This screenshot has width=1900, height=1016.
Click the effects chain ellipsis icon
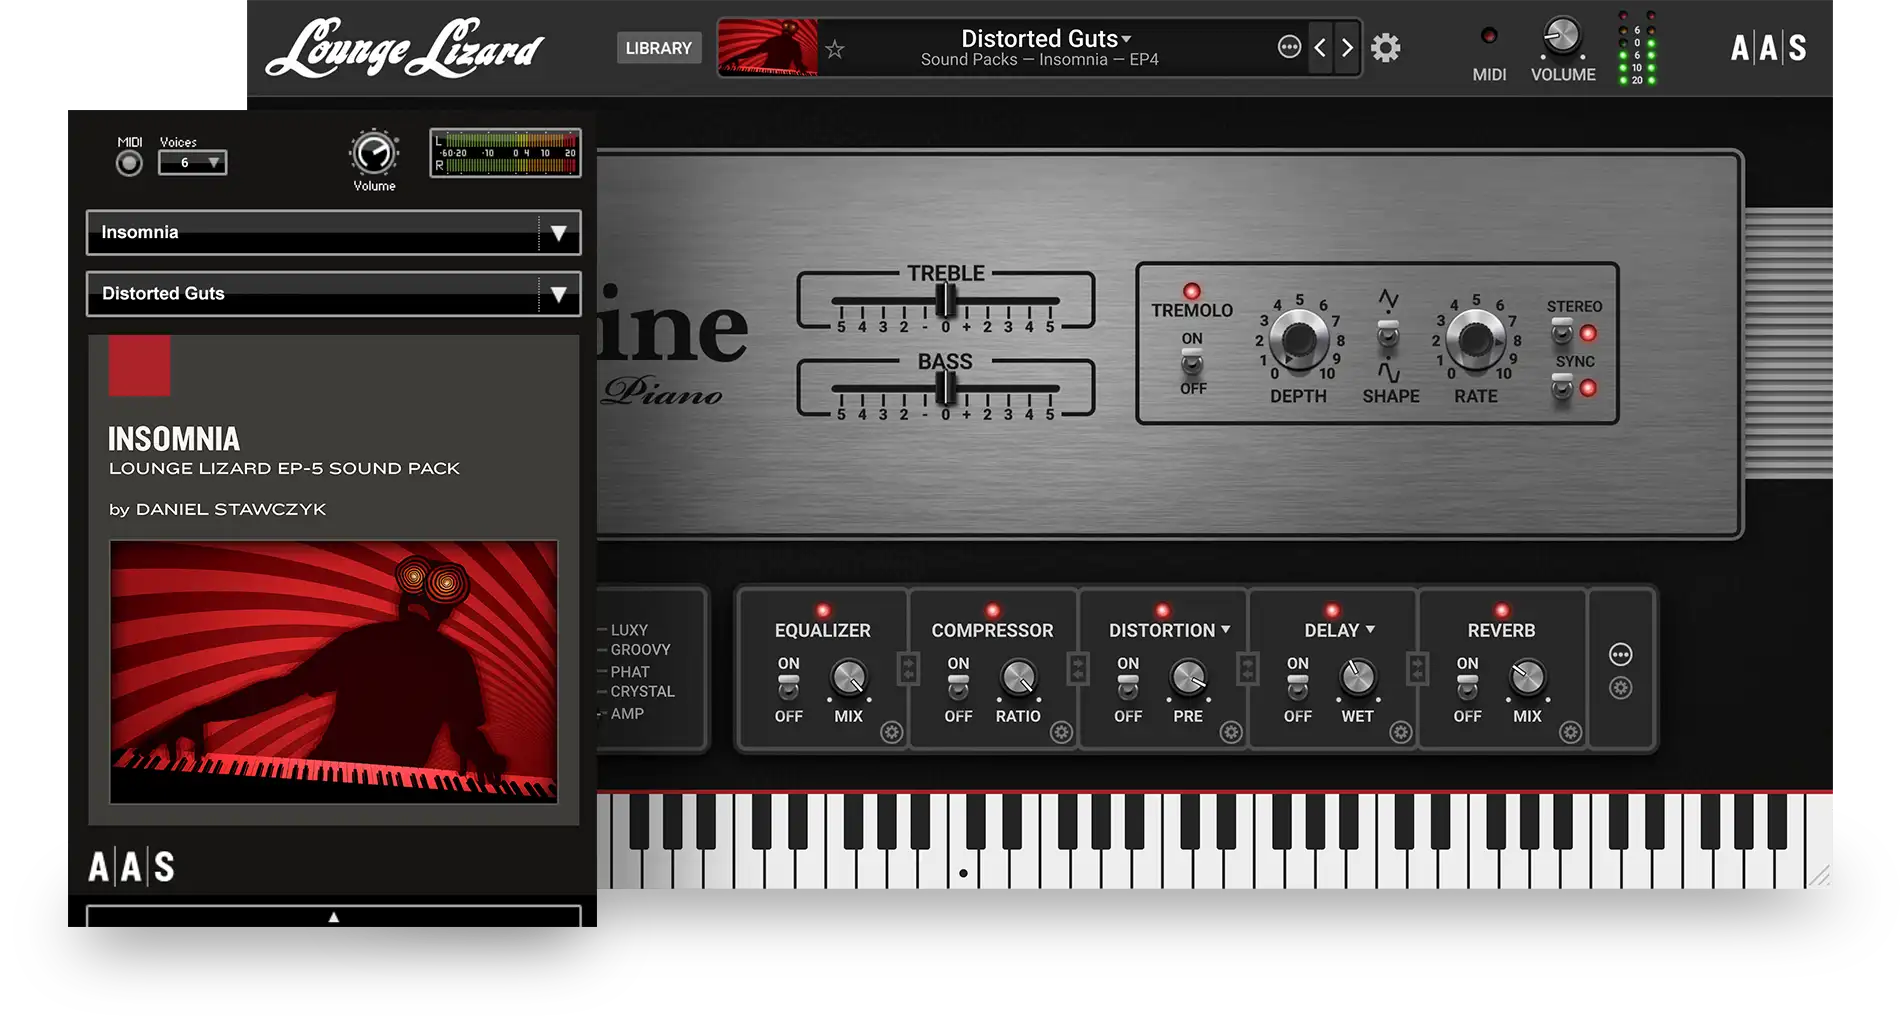[x=1620, y=655]
